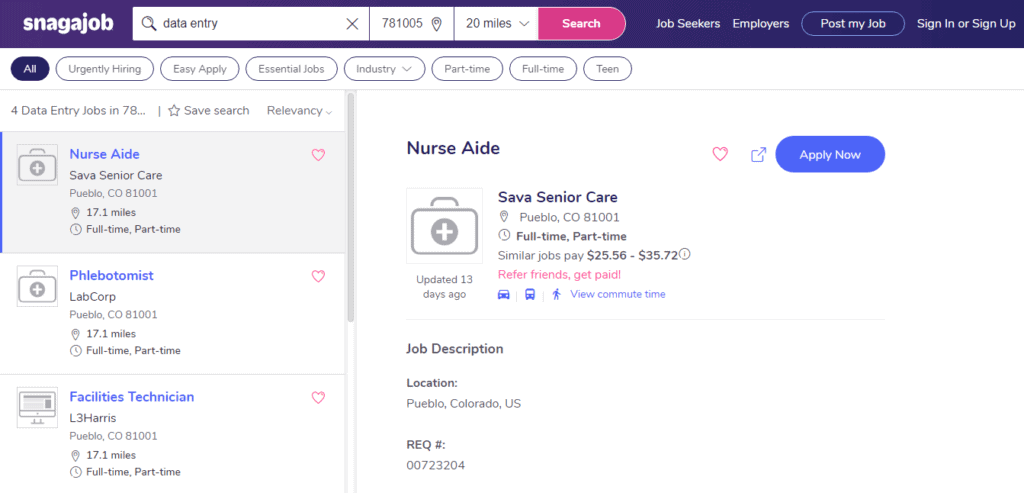
Task: Click Post my Job button
Action: pyautogui.click(x=853, y=24)
